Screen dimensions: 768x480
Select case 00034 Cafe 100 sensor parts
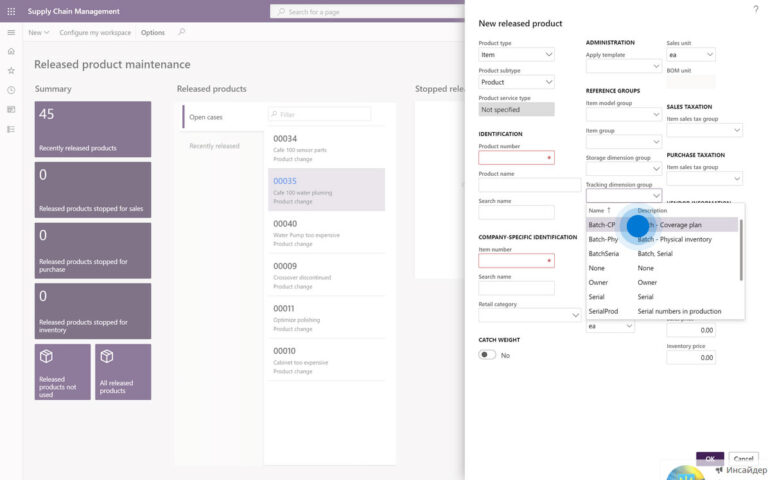(x=326, y=147)
